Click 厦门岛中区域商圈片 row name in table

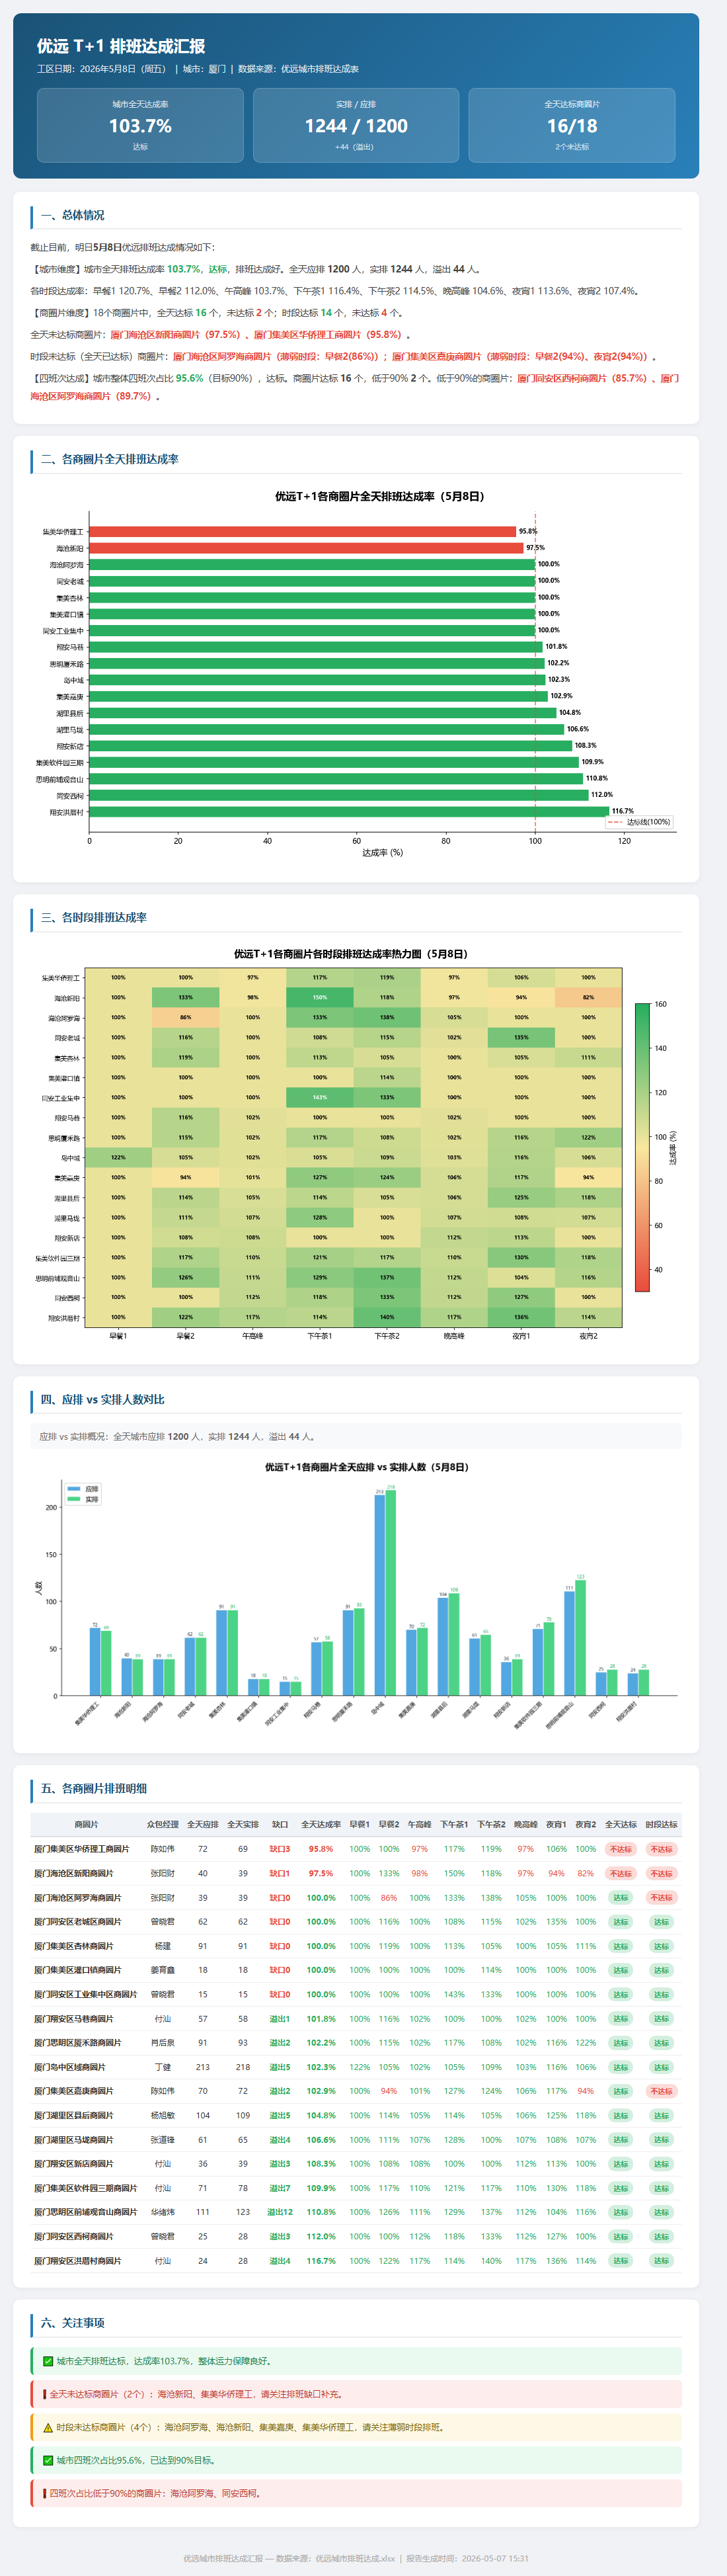pyautogui.click(x=70, y=2067)
